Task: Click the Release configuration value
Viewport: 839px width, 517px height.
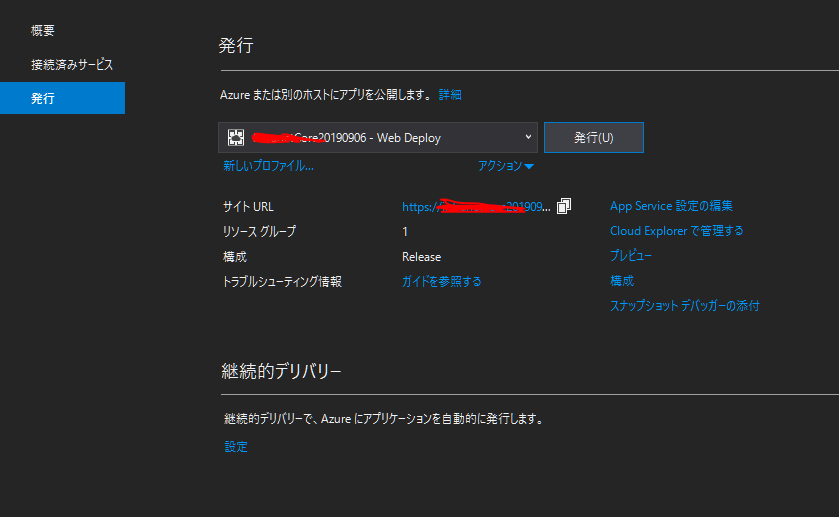Action: [422, 257]
